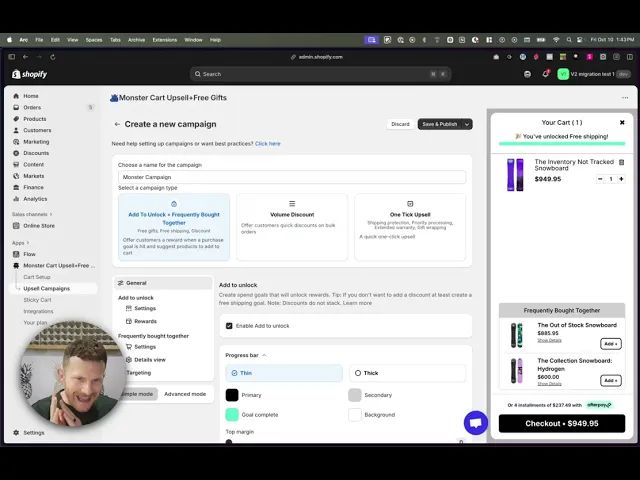Image resolution: width=640 pixels, height=480 pixels.
Task: Open the Save & Publish dropdown arrow
Action: point(467,124)
